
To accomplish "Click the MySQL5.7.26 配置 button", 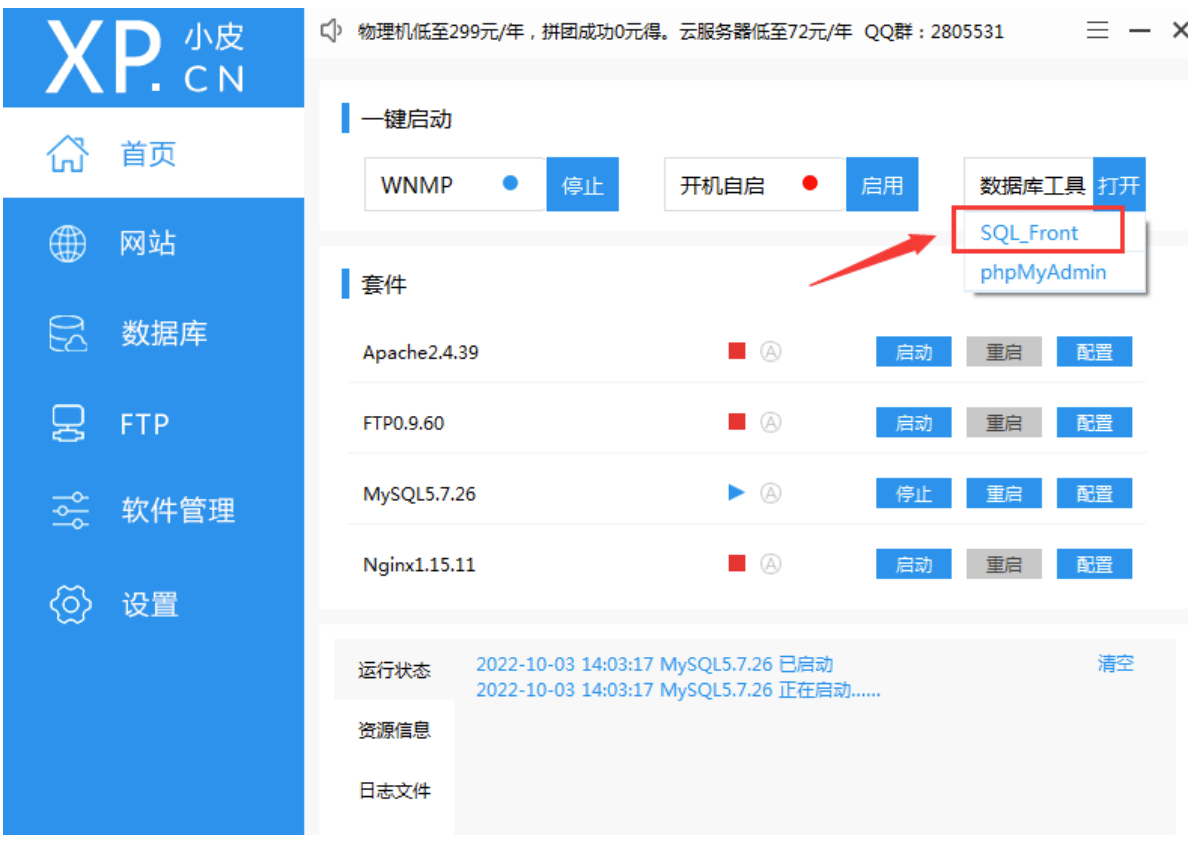I will tap(1094, 493).
